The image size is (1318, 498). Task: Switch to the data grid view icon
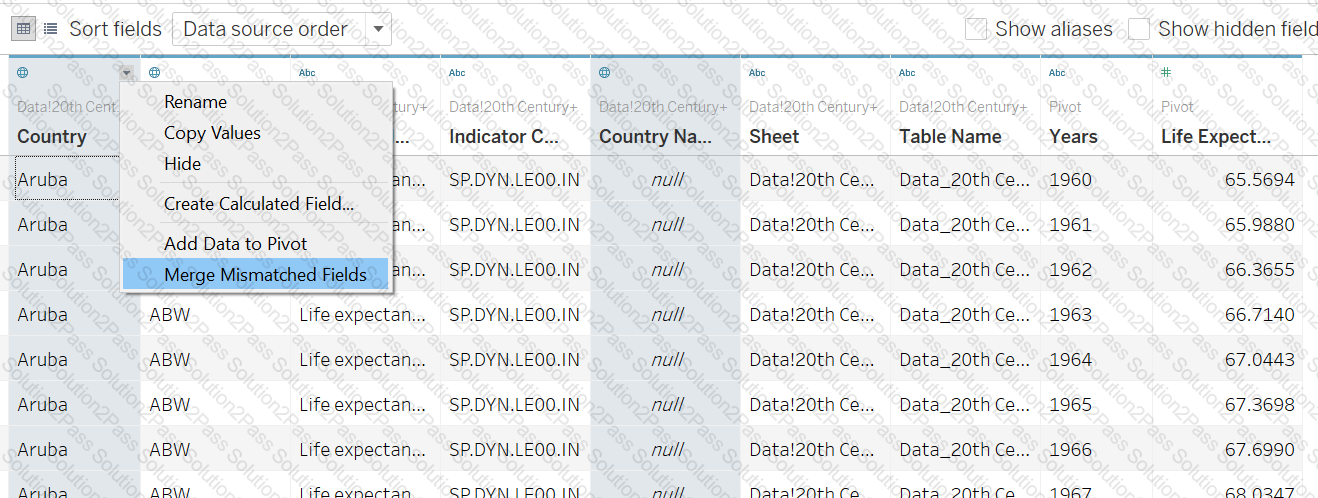(23, 29)
